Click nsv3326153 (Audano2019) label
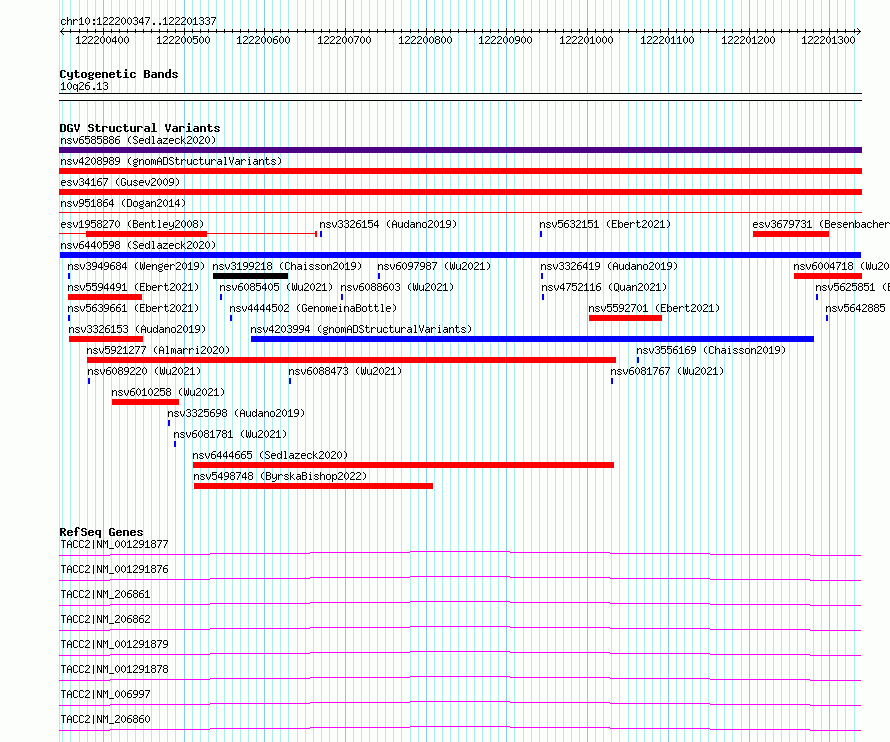890x742 pixels. 137,329
